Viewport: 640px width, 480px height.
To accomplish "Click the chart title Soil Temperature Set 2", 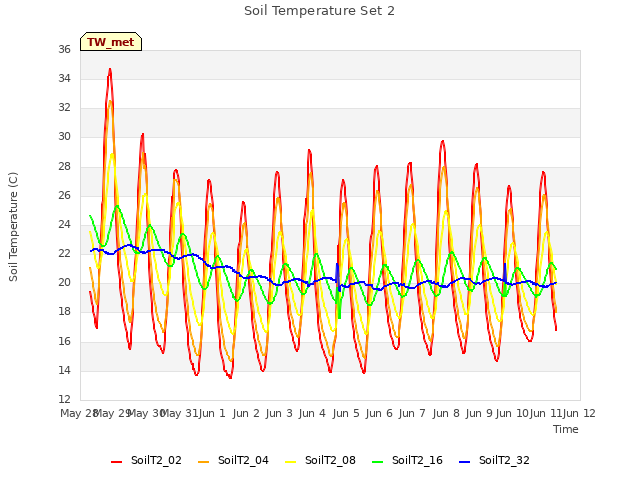I will point(319,11).
